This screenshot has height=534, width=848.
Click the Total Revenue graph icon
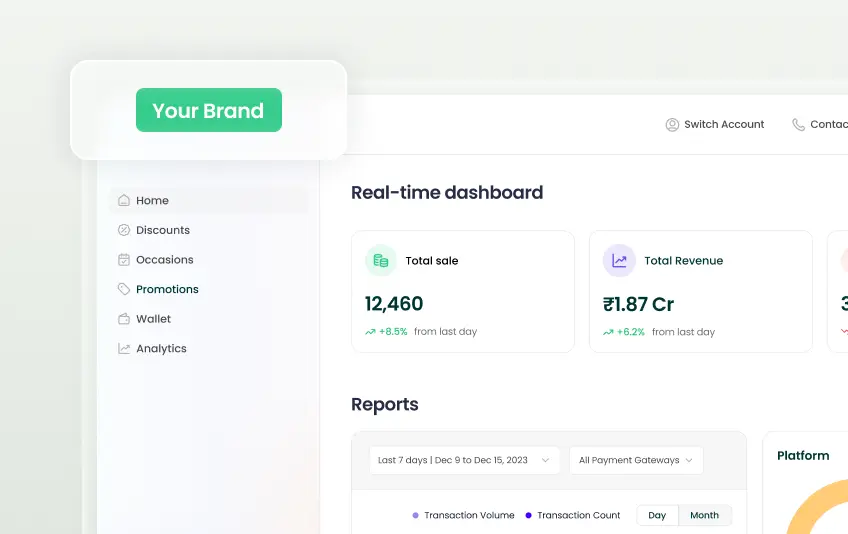click(x=619, y=260)
